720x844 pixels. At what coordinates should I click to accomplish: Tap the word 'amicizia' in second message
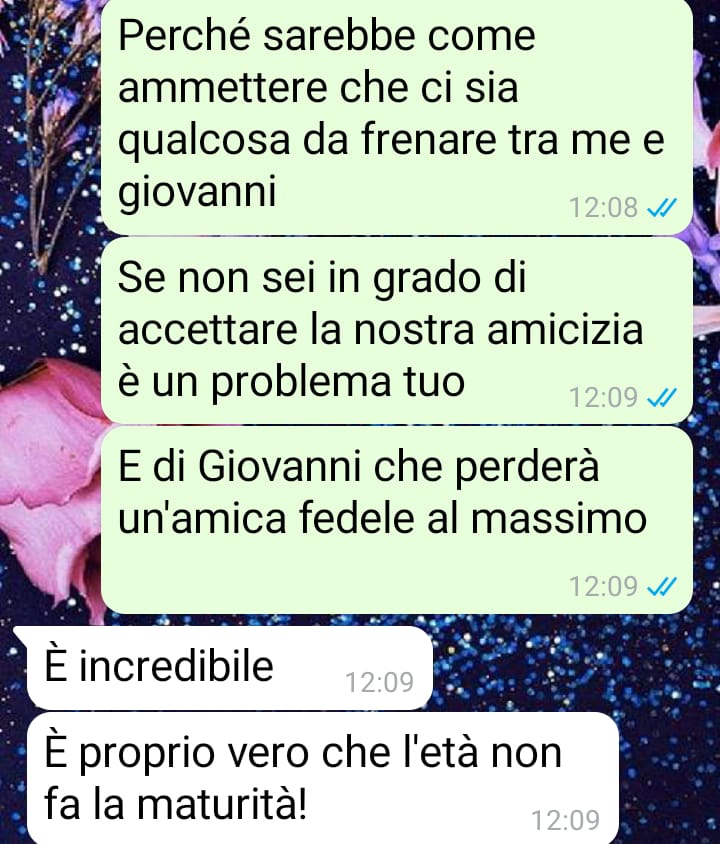coord(566,329)
